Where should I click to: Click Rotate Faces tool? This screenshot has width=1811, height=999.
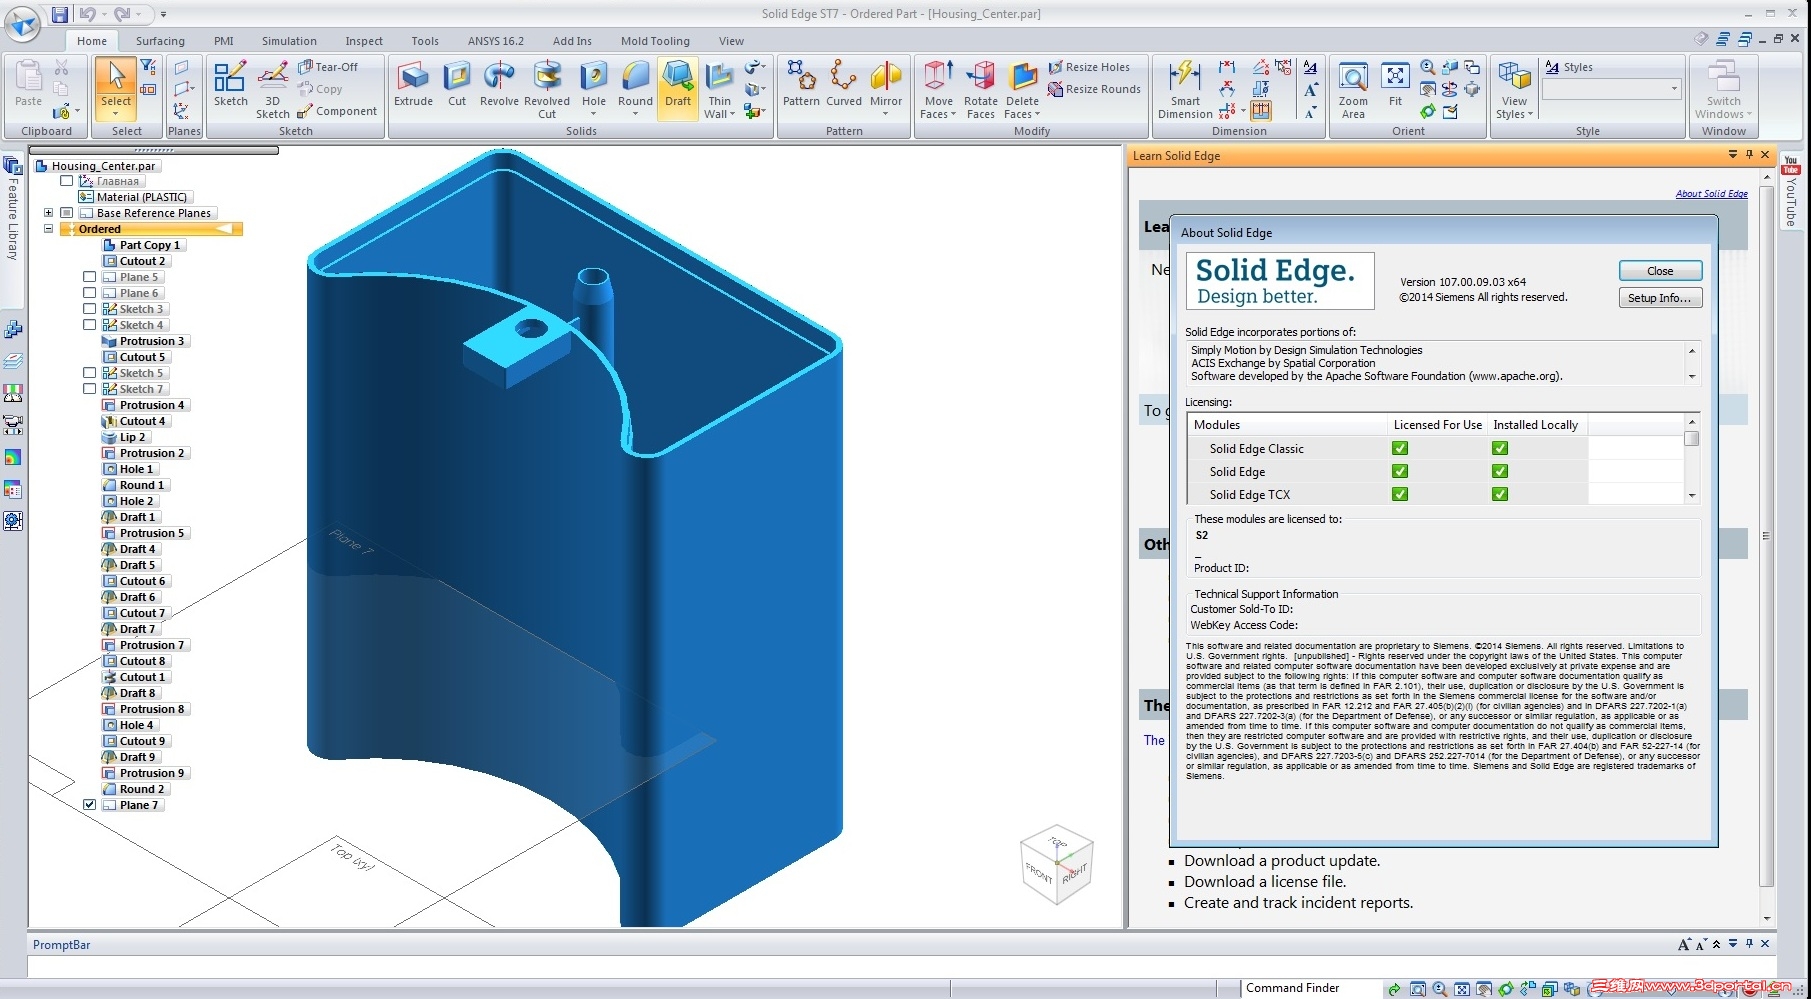click(x=981, y=90)
